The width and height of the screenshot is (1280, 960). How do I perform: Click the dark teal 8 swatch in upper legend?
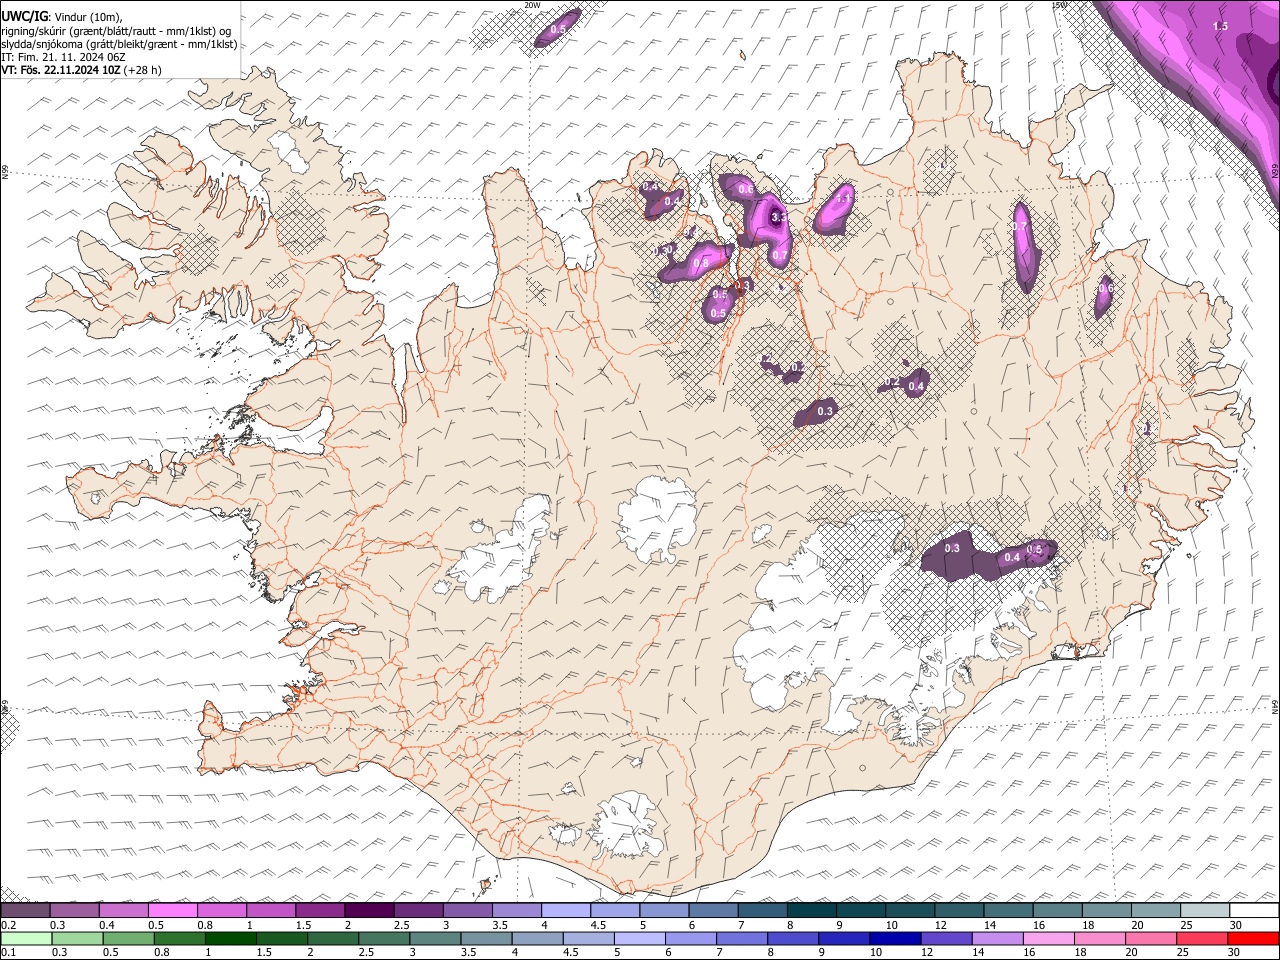pos(811,910)
